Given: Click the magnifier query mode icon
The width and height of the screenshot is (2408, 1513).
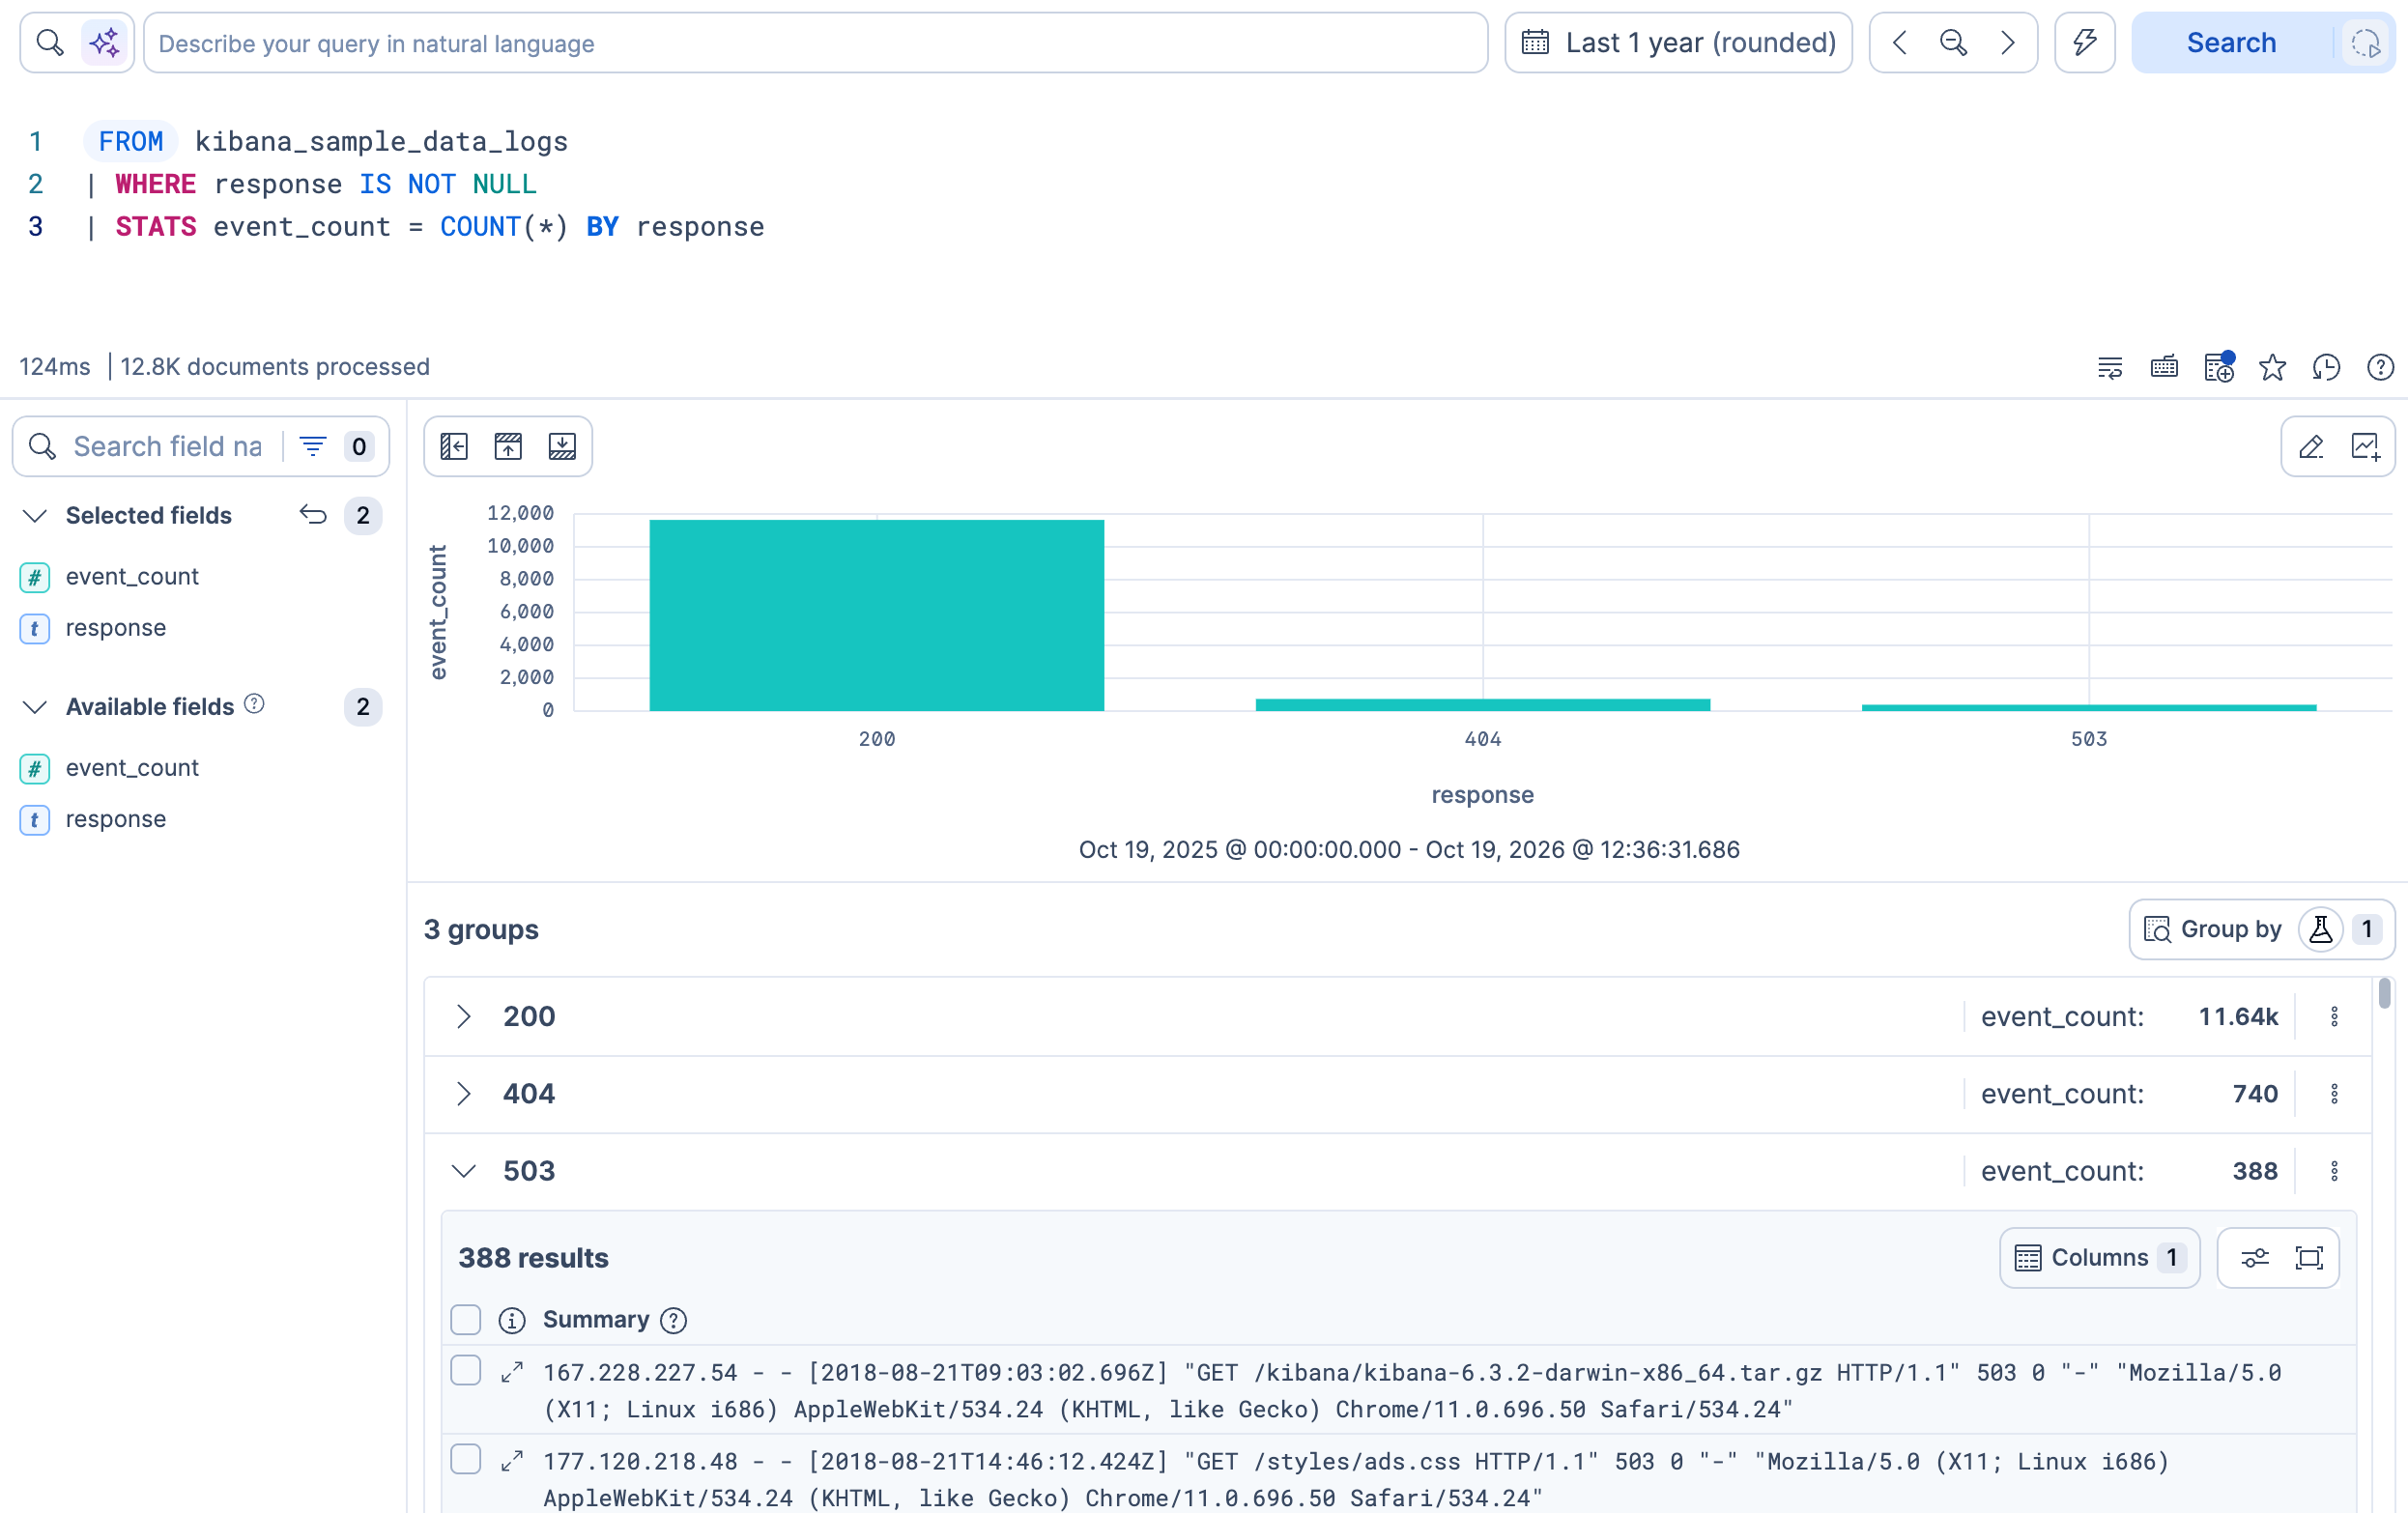Looking at the screenshot, I should coord(50,43).
